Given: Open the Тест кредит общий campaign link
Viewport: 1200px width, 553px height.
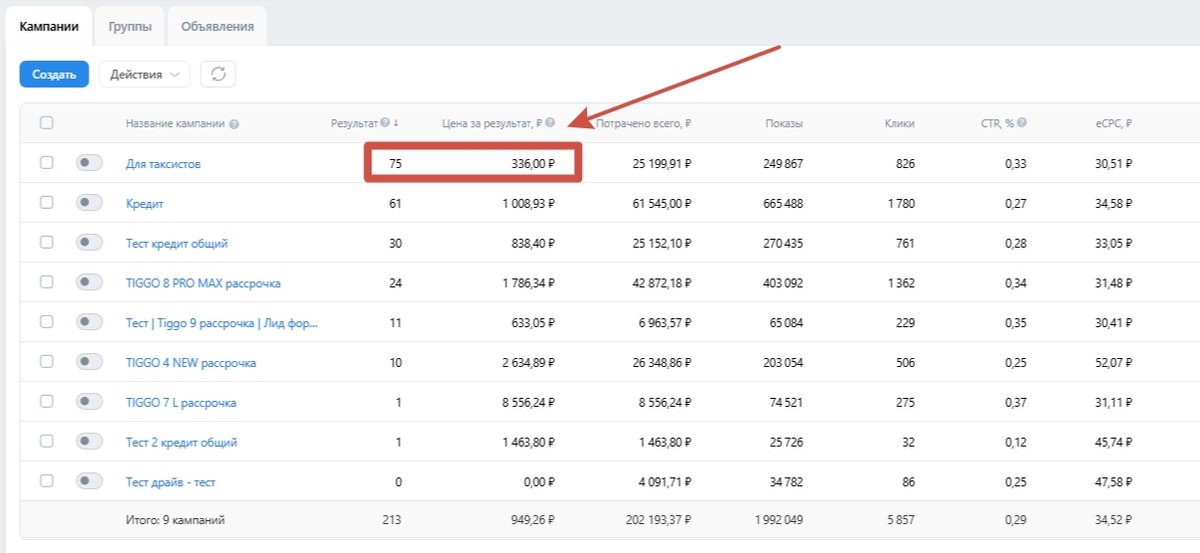Looking at the screenshot, I should pyautogui.click(x=177, y=243).
